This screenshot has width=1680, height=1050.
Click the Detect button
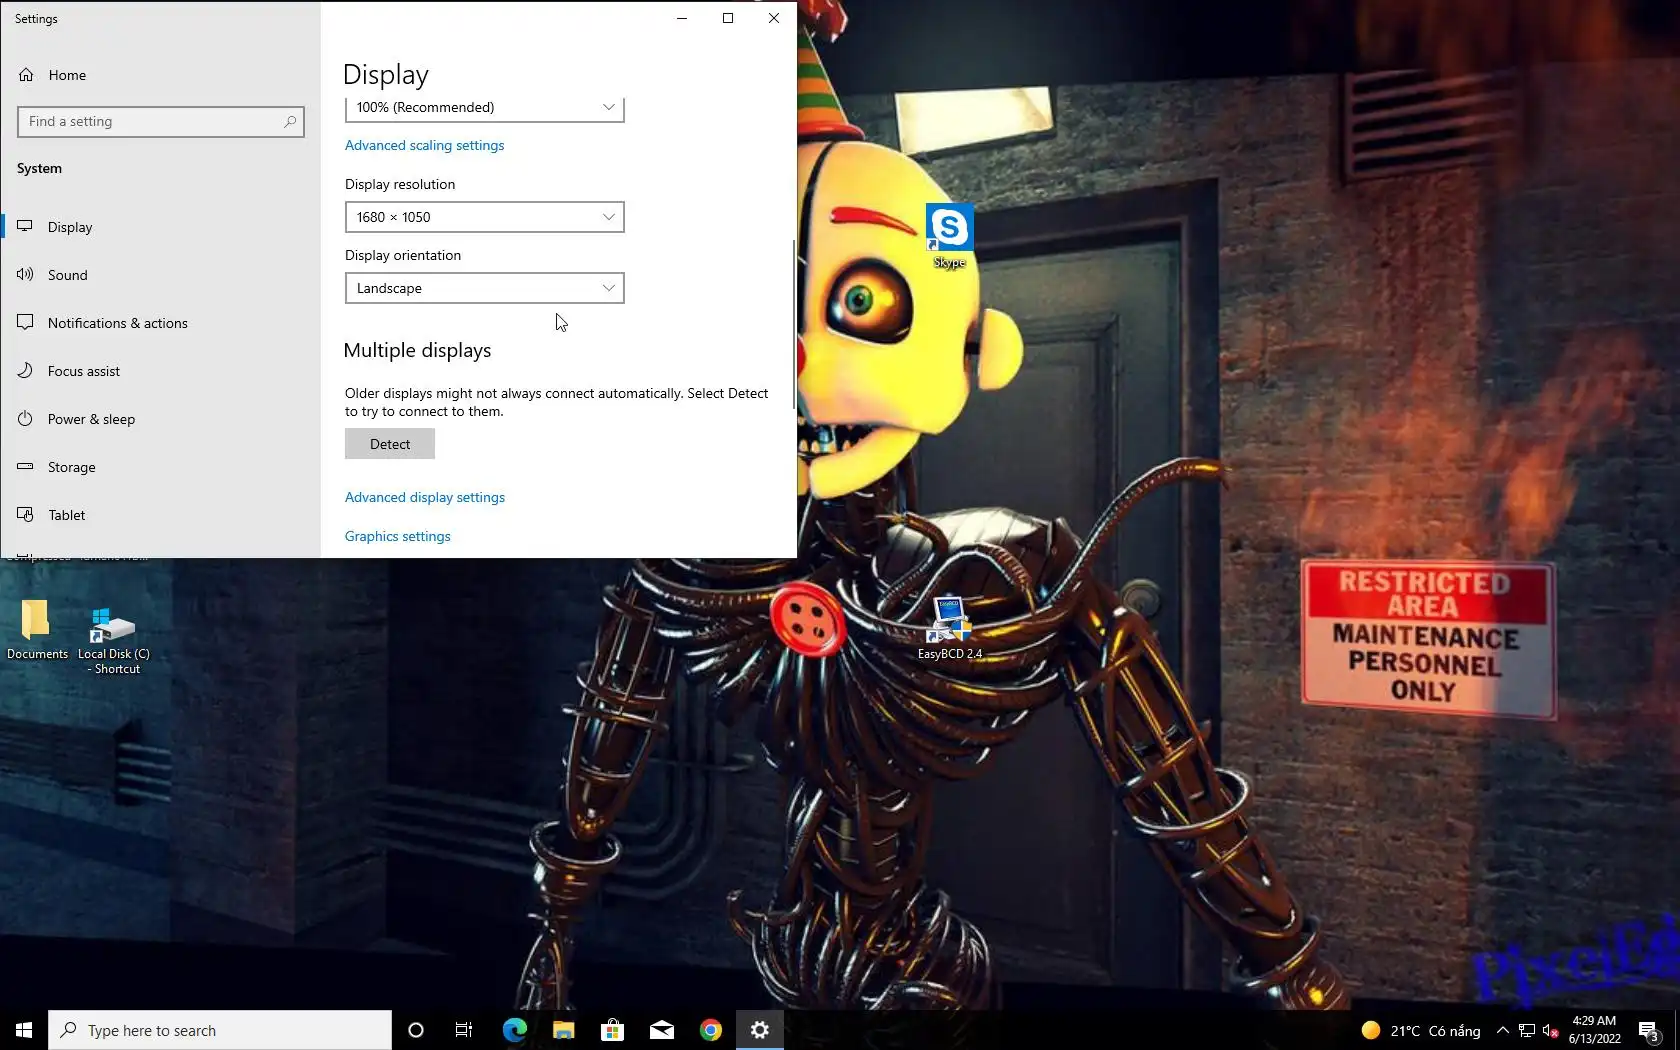390,444
